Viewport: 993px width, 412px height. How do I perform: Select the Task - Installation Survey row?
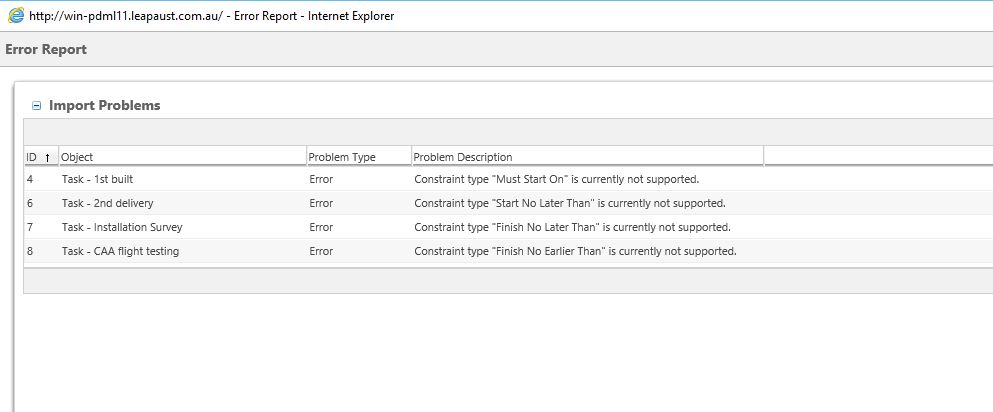point(122,227)
